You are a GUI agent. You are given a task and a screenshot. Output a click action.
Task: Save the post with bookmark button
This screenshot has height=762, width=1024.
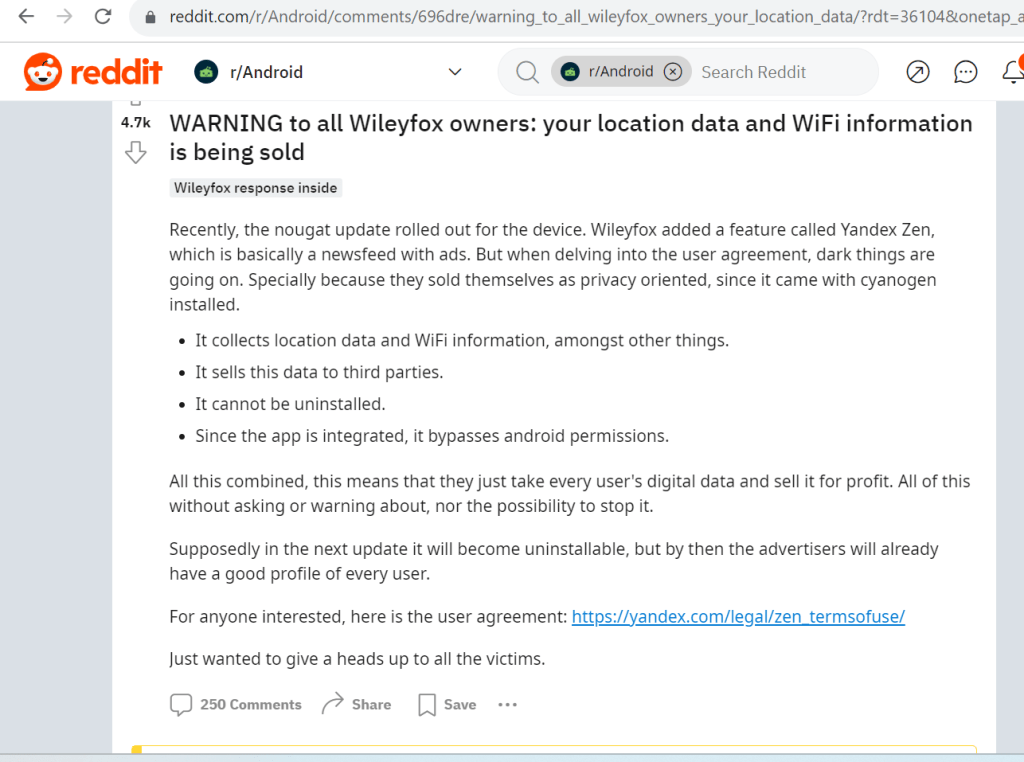(446, 705)
